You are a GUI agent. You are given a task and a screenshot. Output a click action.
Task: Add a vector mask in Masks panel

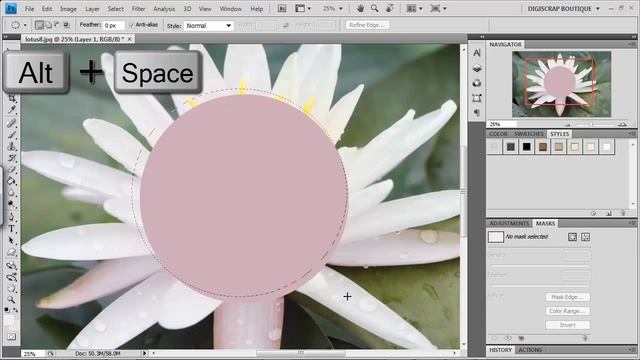pos(585,237)
